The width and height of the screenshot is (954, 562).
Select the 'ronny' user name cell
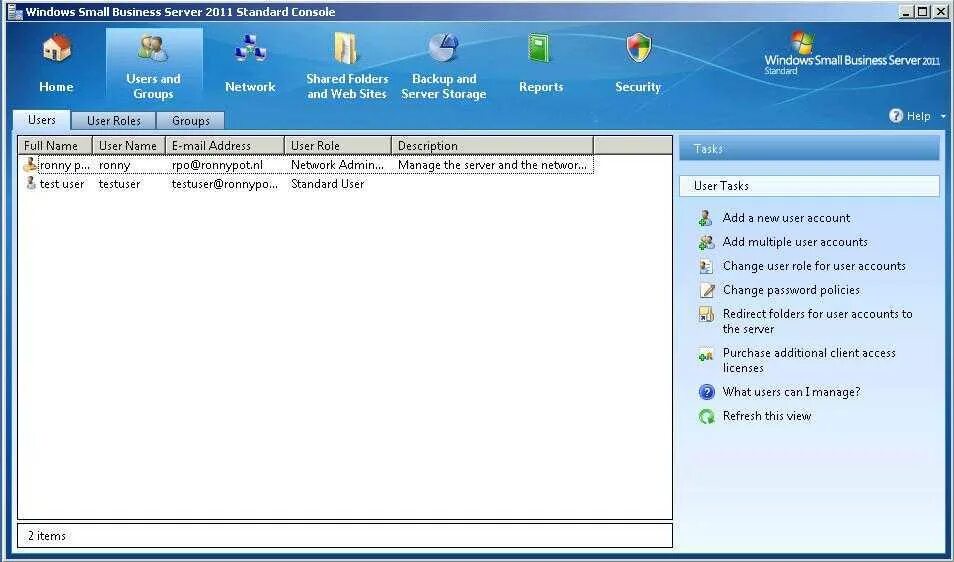pyautogui.click(x=114, y=165)
